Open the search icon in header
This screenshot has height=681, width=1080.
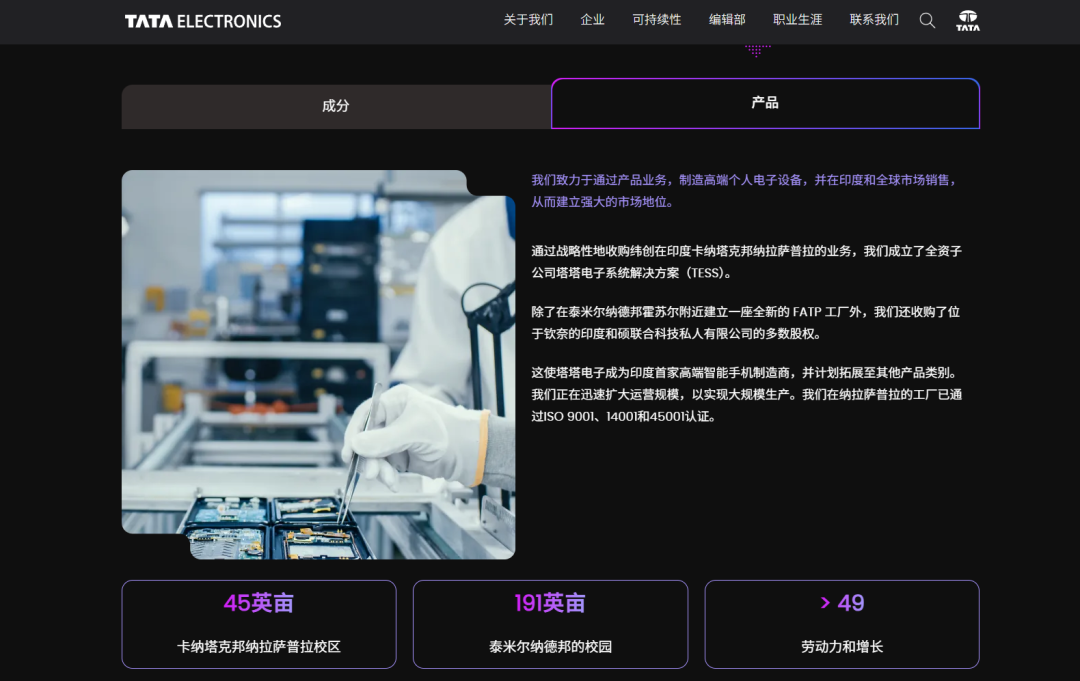(x=927, y=21)
